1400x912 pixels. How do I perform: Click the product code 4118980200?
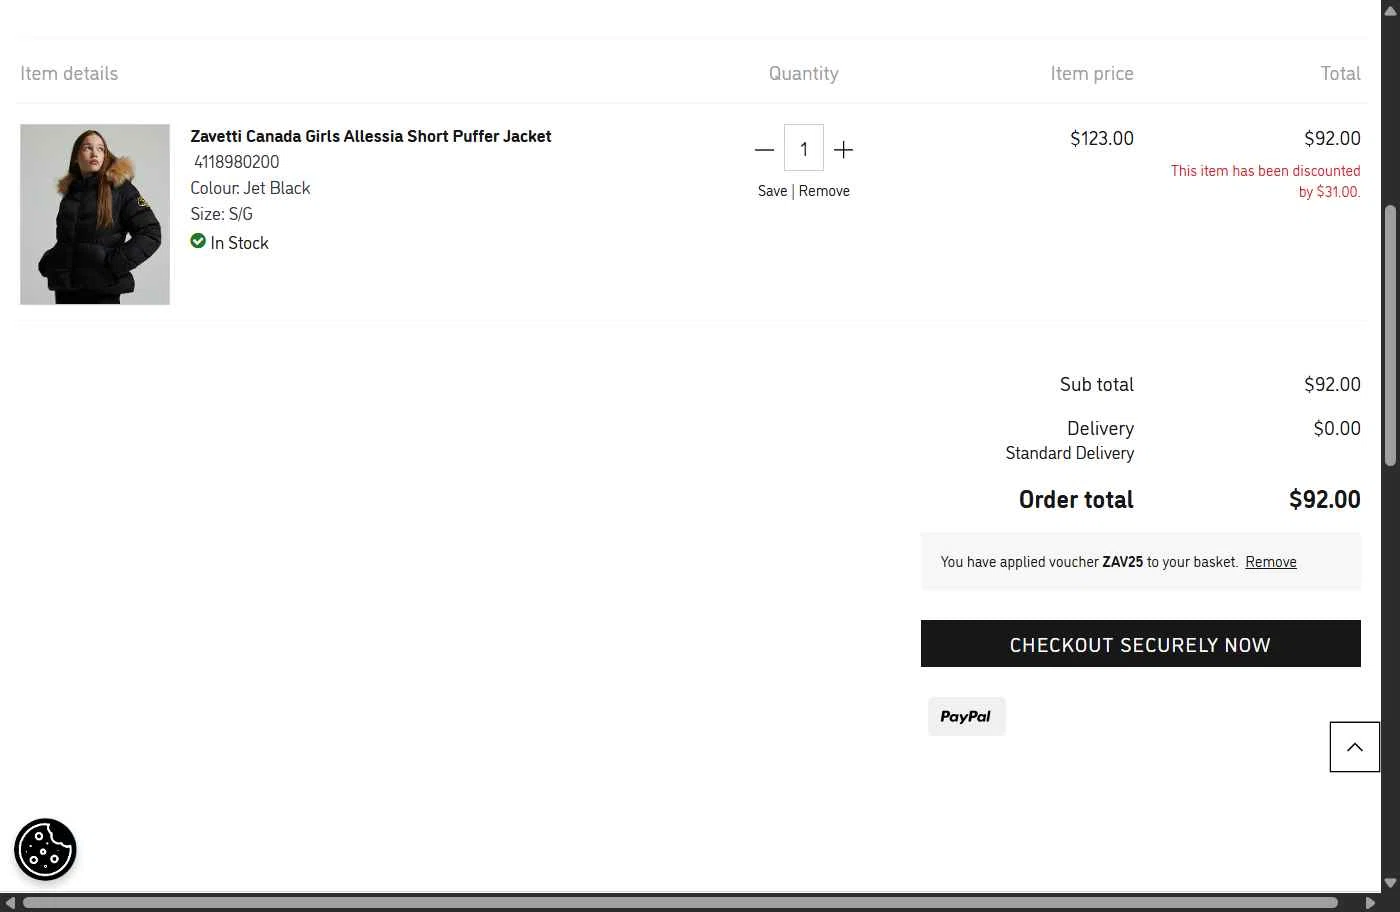click(237, 162)
